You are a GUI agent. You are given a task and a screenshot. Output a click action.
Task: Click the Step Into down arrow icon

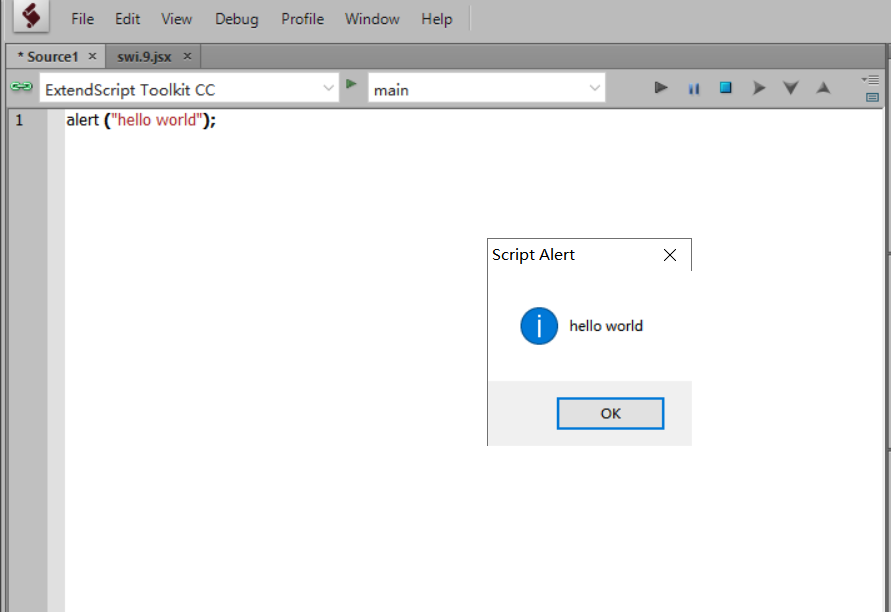point(790,88)
